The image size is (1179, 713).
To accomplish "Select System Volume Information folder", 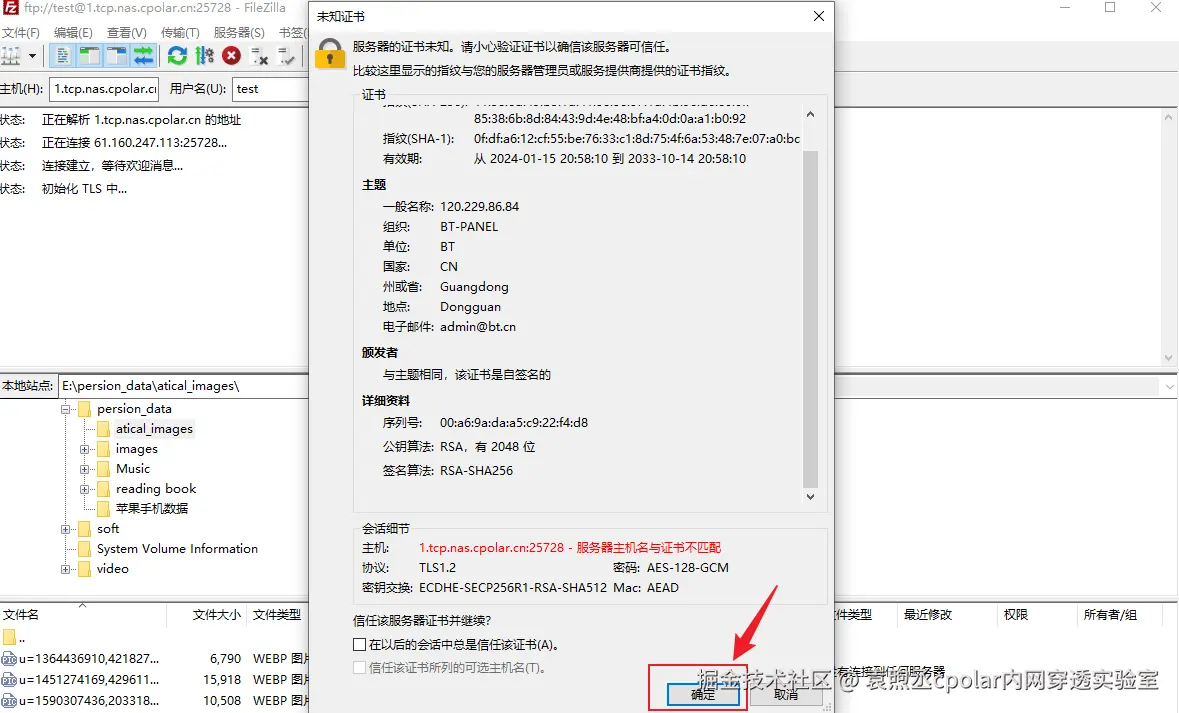I will 177,549.
